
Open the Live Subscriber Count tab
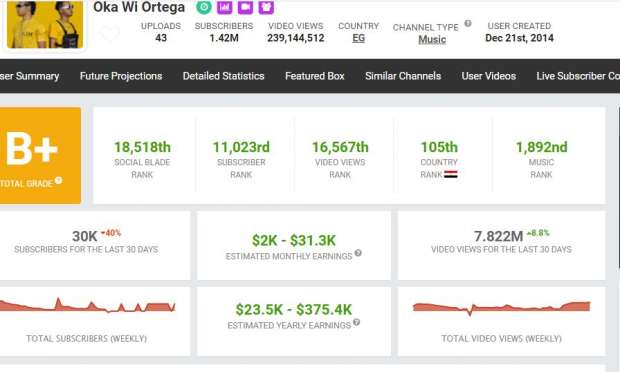tap(578, 76)
